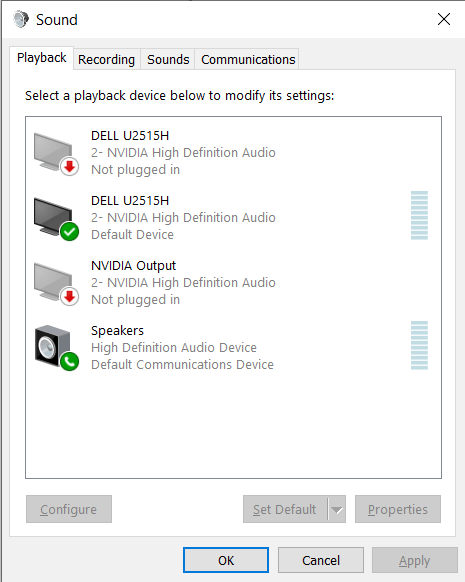Click the Properties button
Viewport: 465px width, 582px height.
coord(398,509)
